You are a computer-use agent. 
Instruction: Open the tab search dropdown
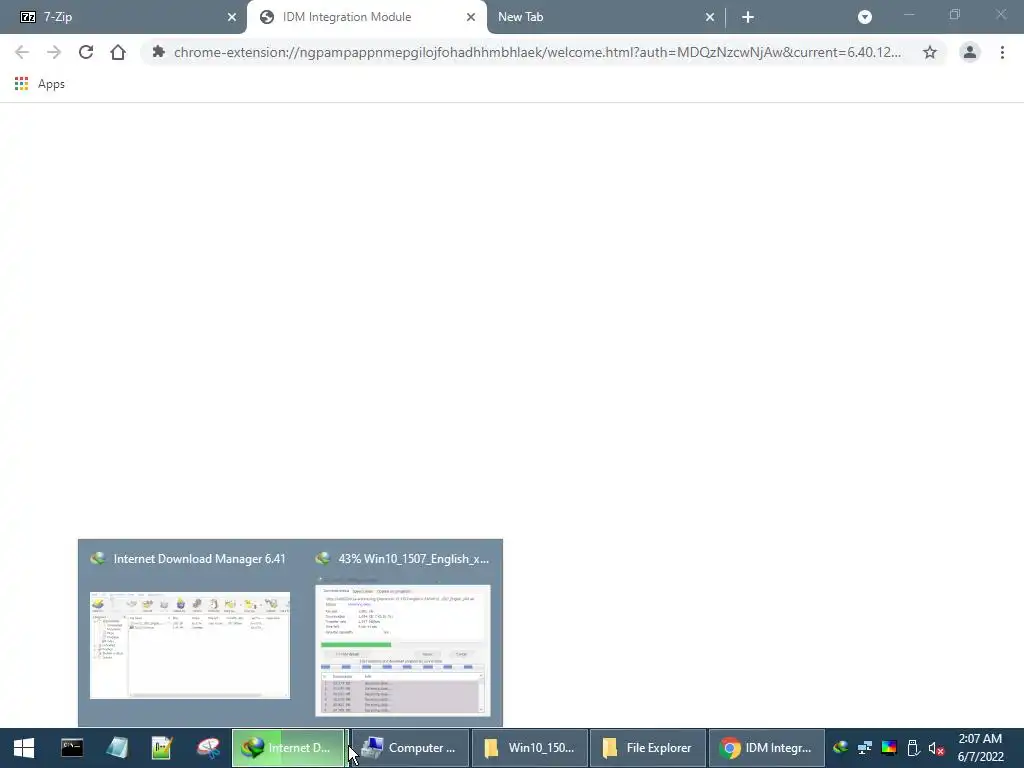click(865, 18)
